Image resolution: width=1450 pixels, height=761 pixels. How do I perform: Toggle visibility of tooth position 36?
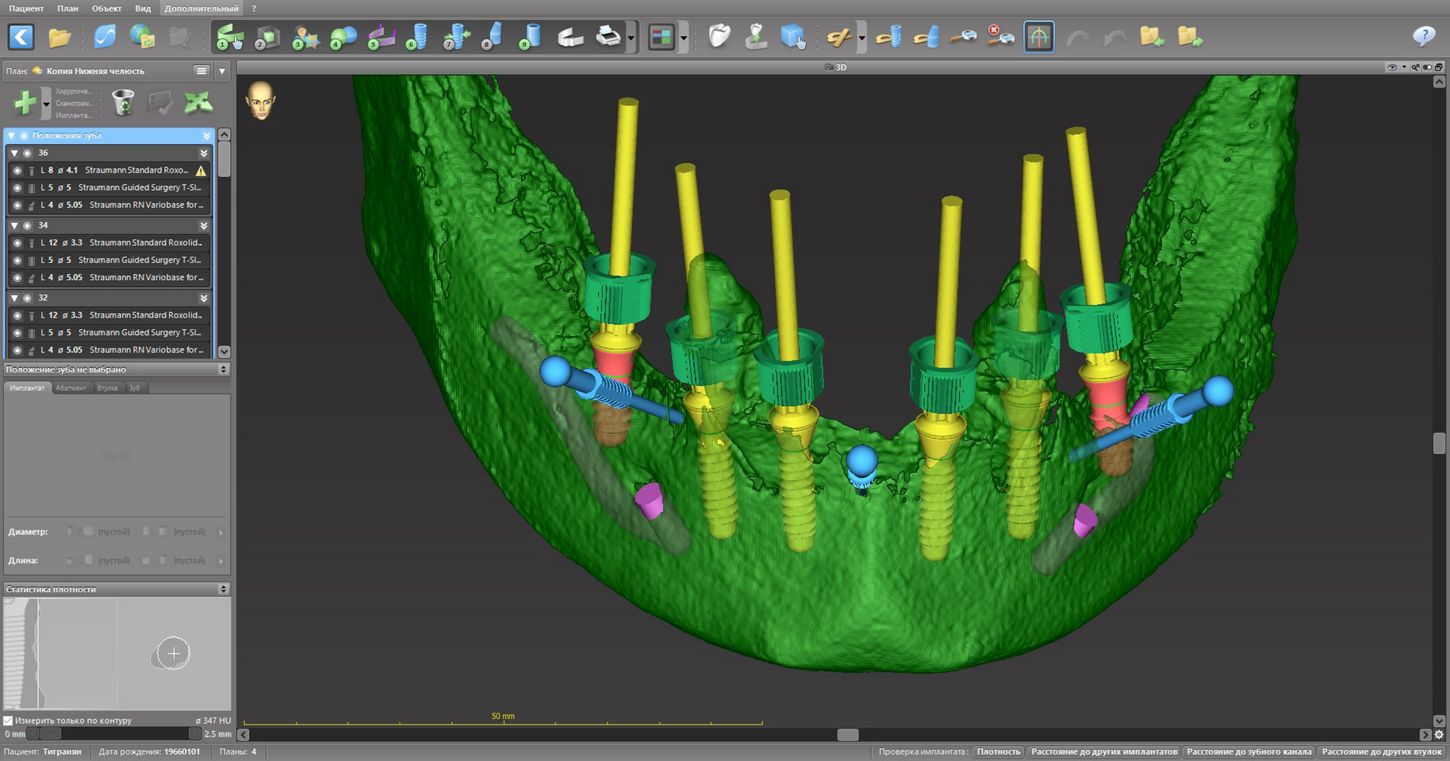click(x=27, y=153)
